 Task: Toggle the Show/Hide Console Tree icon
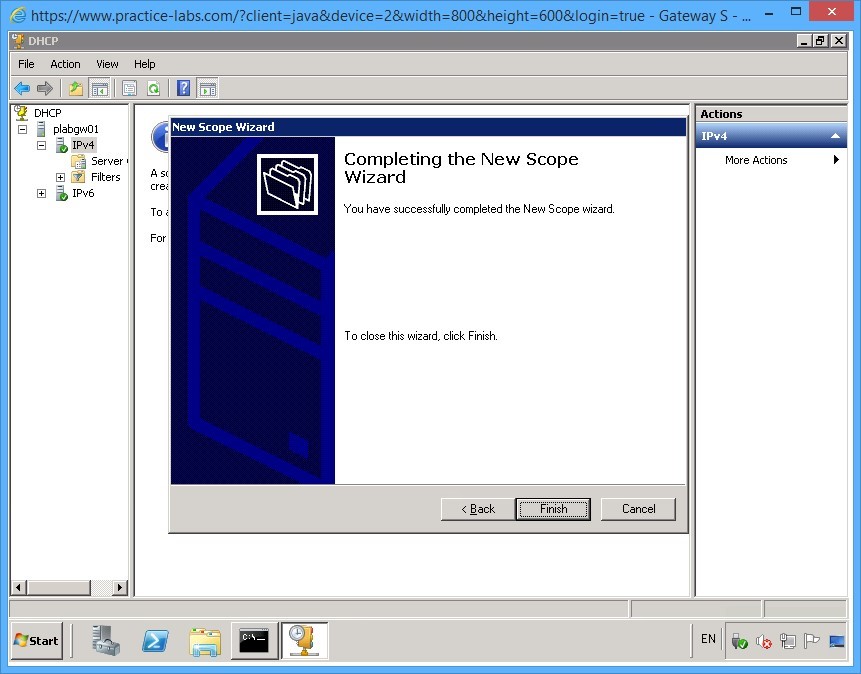101,88
